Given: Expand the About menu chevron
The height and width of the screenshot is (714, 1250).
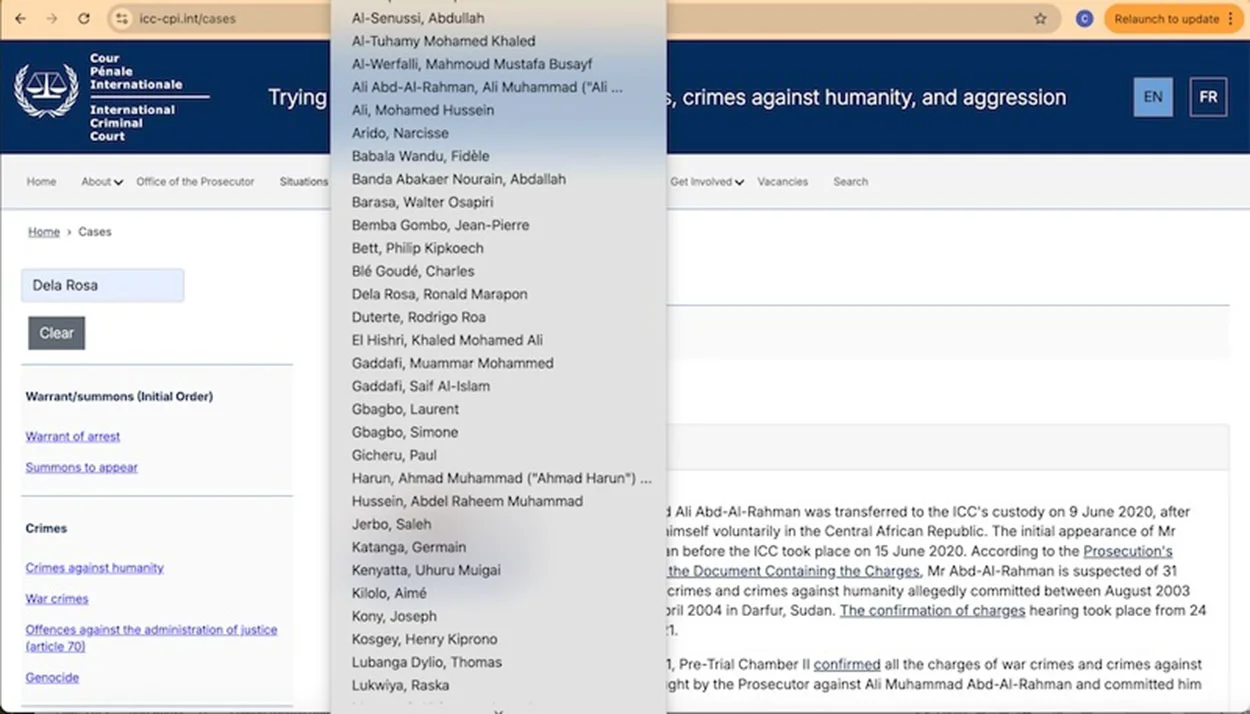Looking at the screenshot, I should (x=118, y=182).
